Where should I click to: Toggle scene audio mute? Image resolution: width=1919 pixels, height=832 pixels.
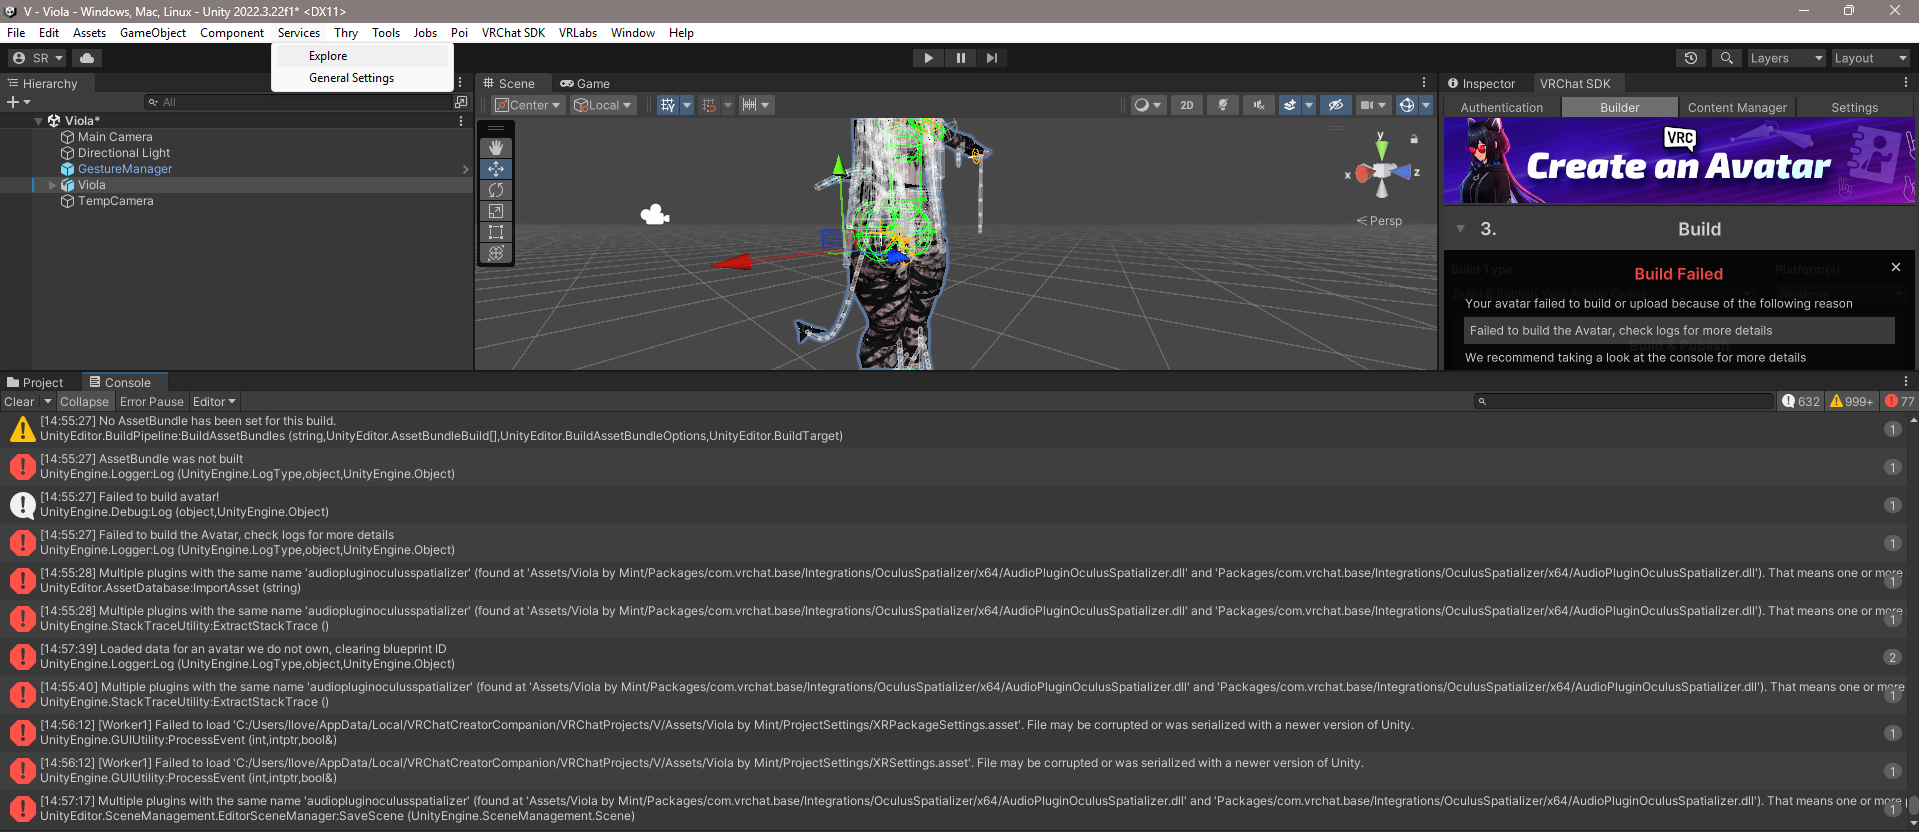pyautogui.click(x=1259, y=105)
